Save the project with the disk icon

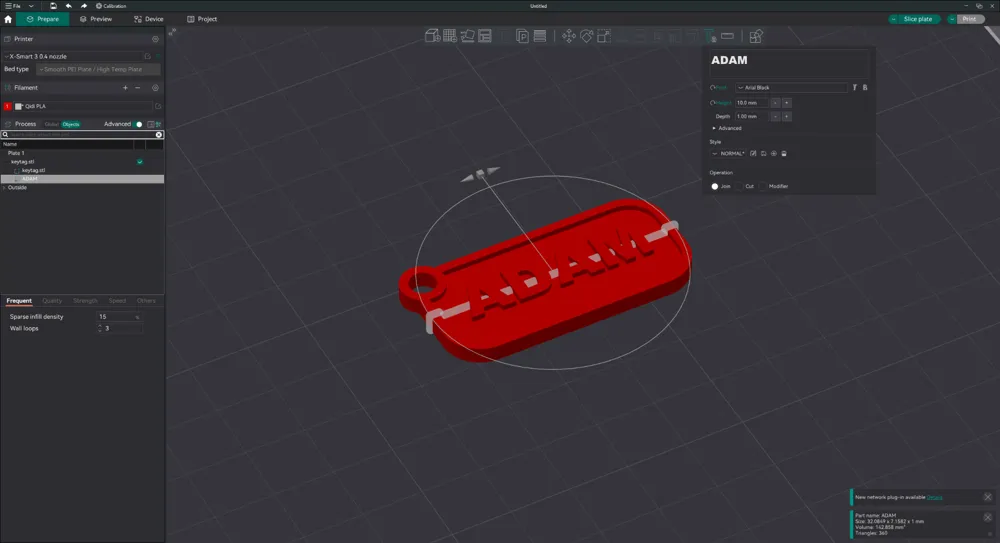tap(53, 6)
